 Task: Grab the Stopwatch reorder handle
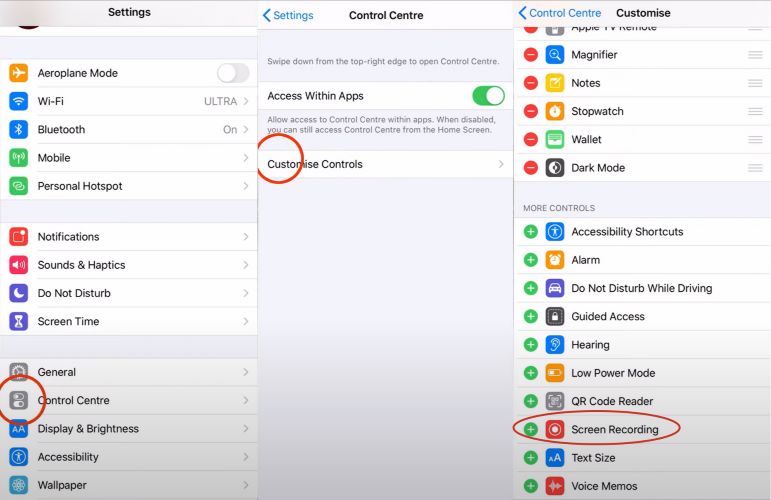coord(755,111)
